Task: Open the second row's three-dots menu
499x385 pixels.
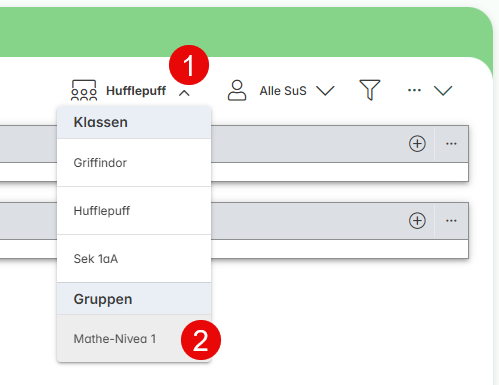Action: [451, 221]
